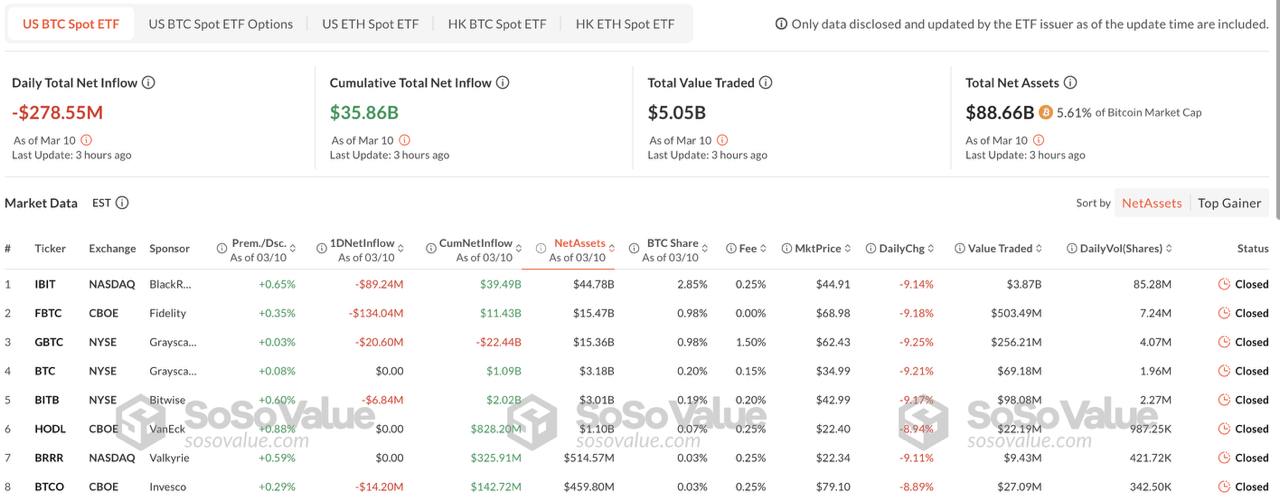Click the 1.50% fee value

tap(750, 342)
